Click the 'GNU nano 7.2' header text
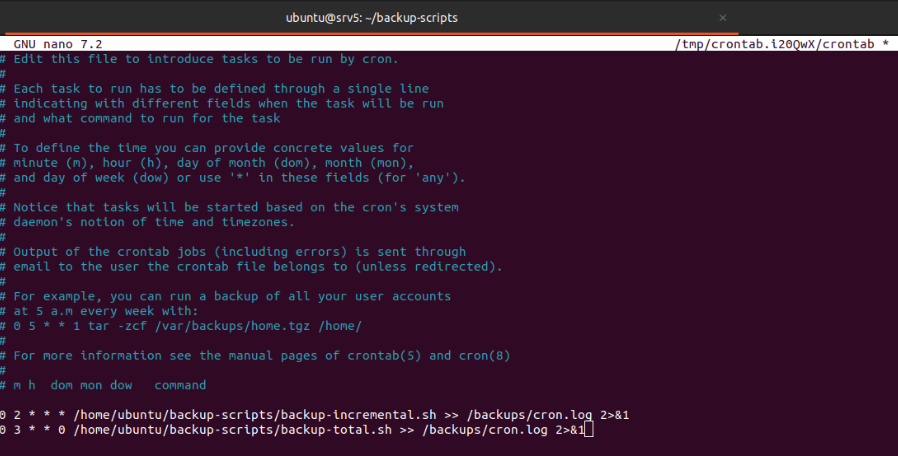 tap(58, 45)
